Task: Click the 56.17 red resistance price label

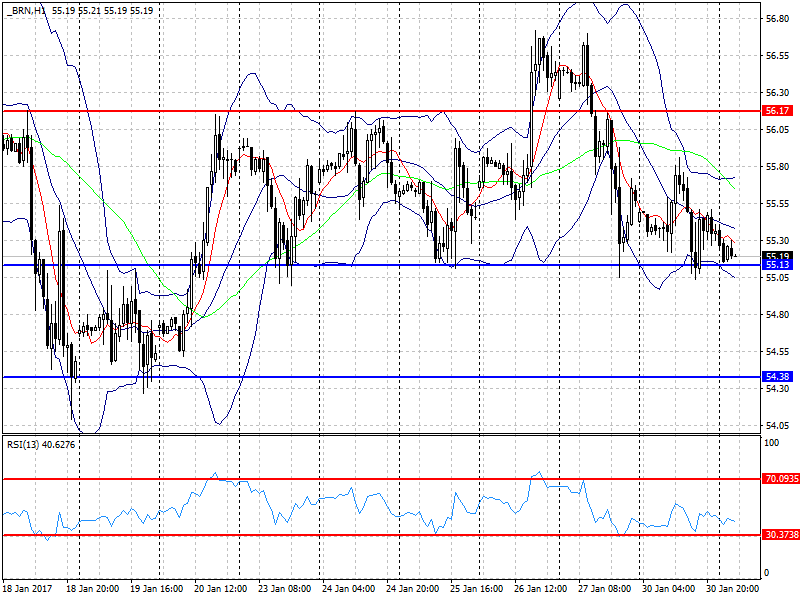Action: click(x=777, y=111)
